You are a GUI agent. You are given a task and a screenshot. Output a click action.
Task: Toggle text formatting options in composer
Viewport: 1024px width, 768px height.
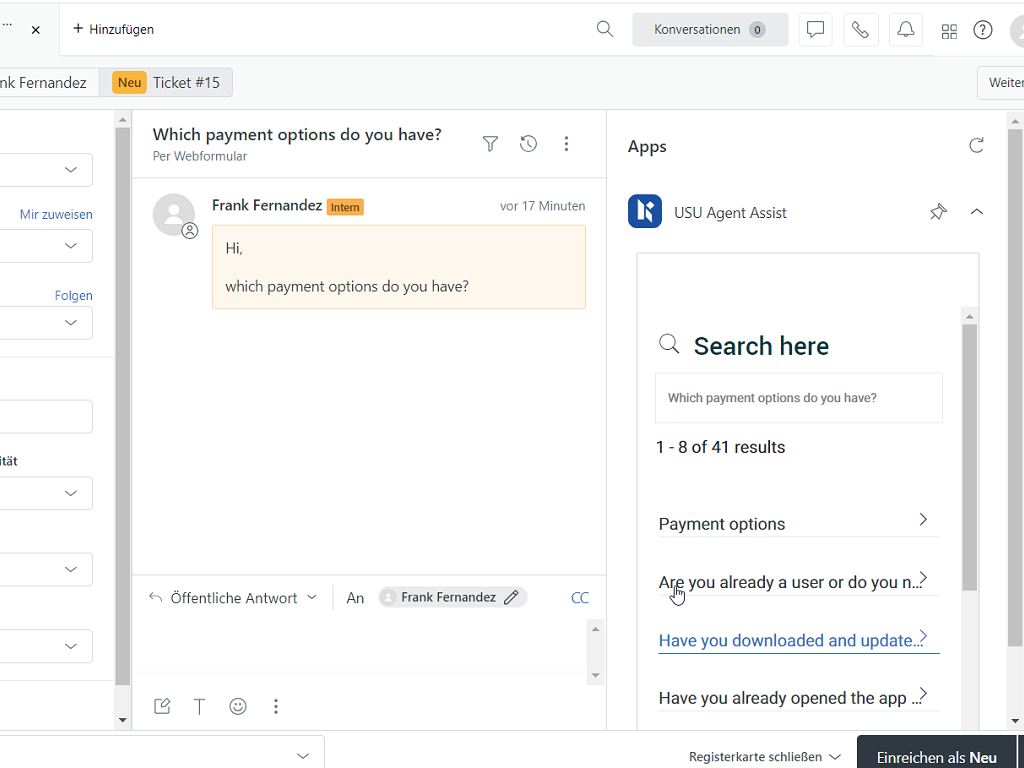click(x=200, y=706)
